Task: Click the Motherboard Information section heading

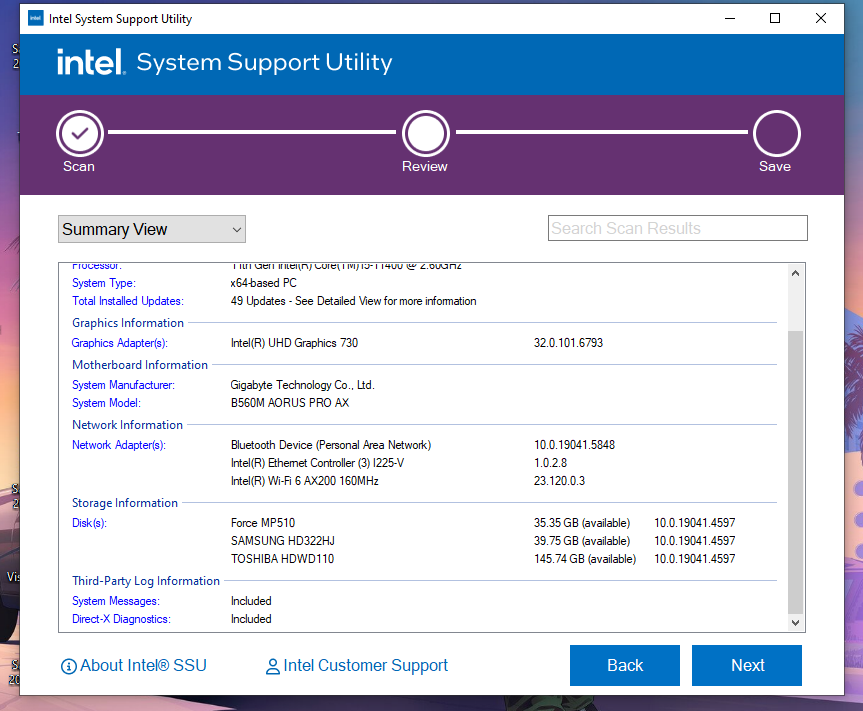Action: [140, 365]
